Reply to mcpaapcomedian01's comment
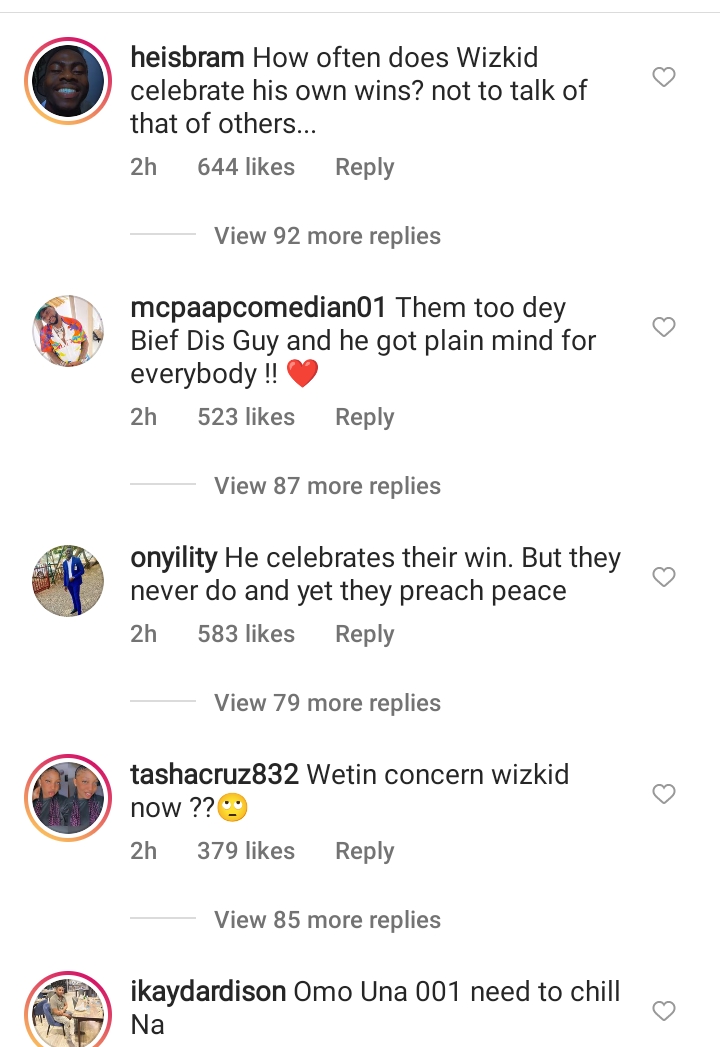Viewport: 720px width, 1047px height. coord(365,417)
